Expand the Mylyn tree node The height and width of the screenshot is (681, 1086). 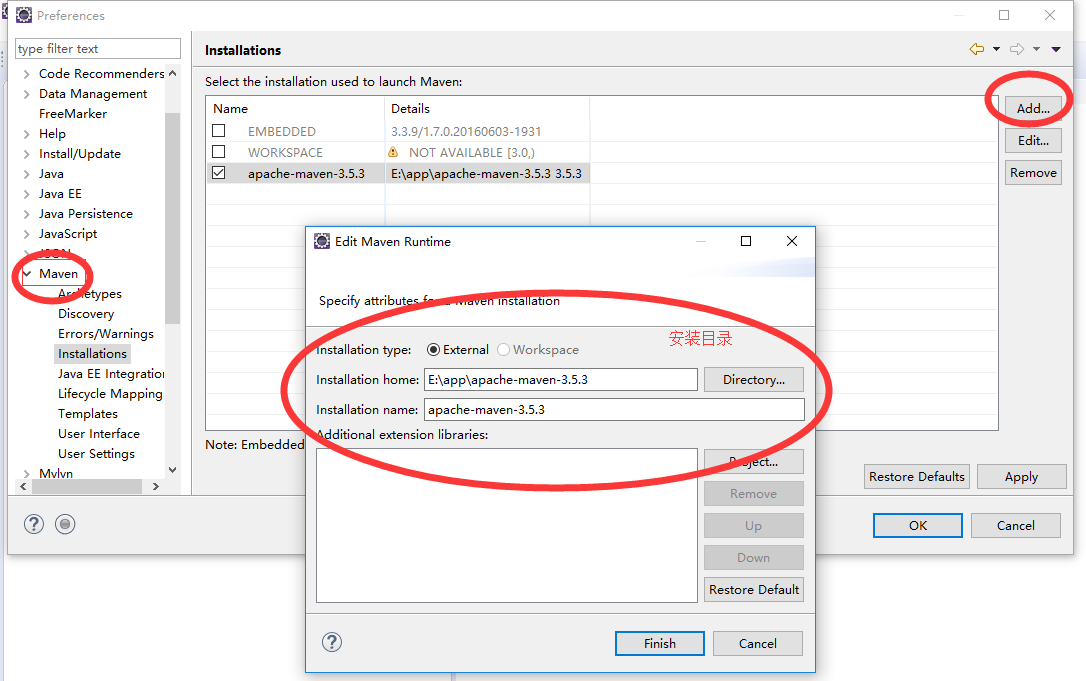point(26,474)
